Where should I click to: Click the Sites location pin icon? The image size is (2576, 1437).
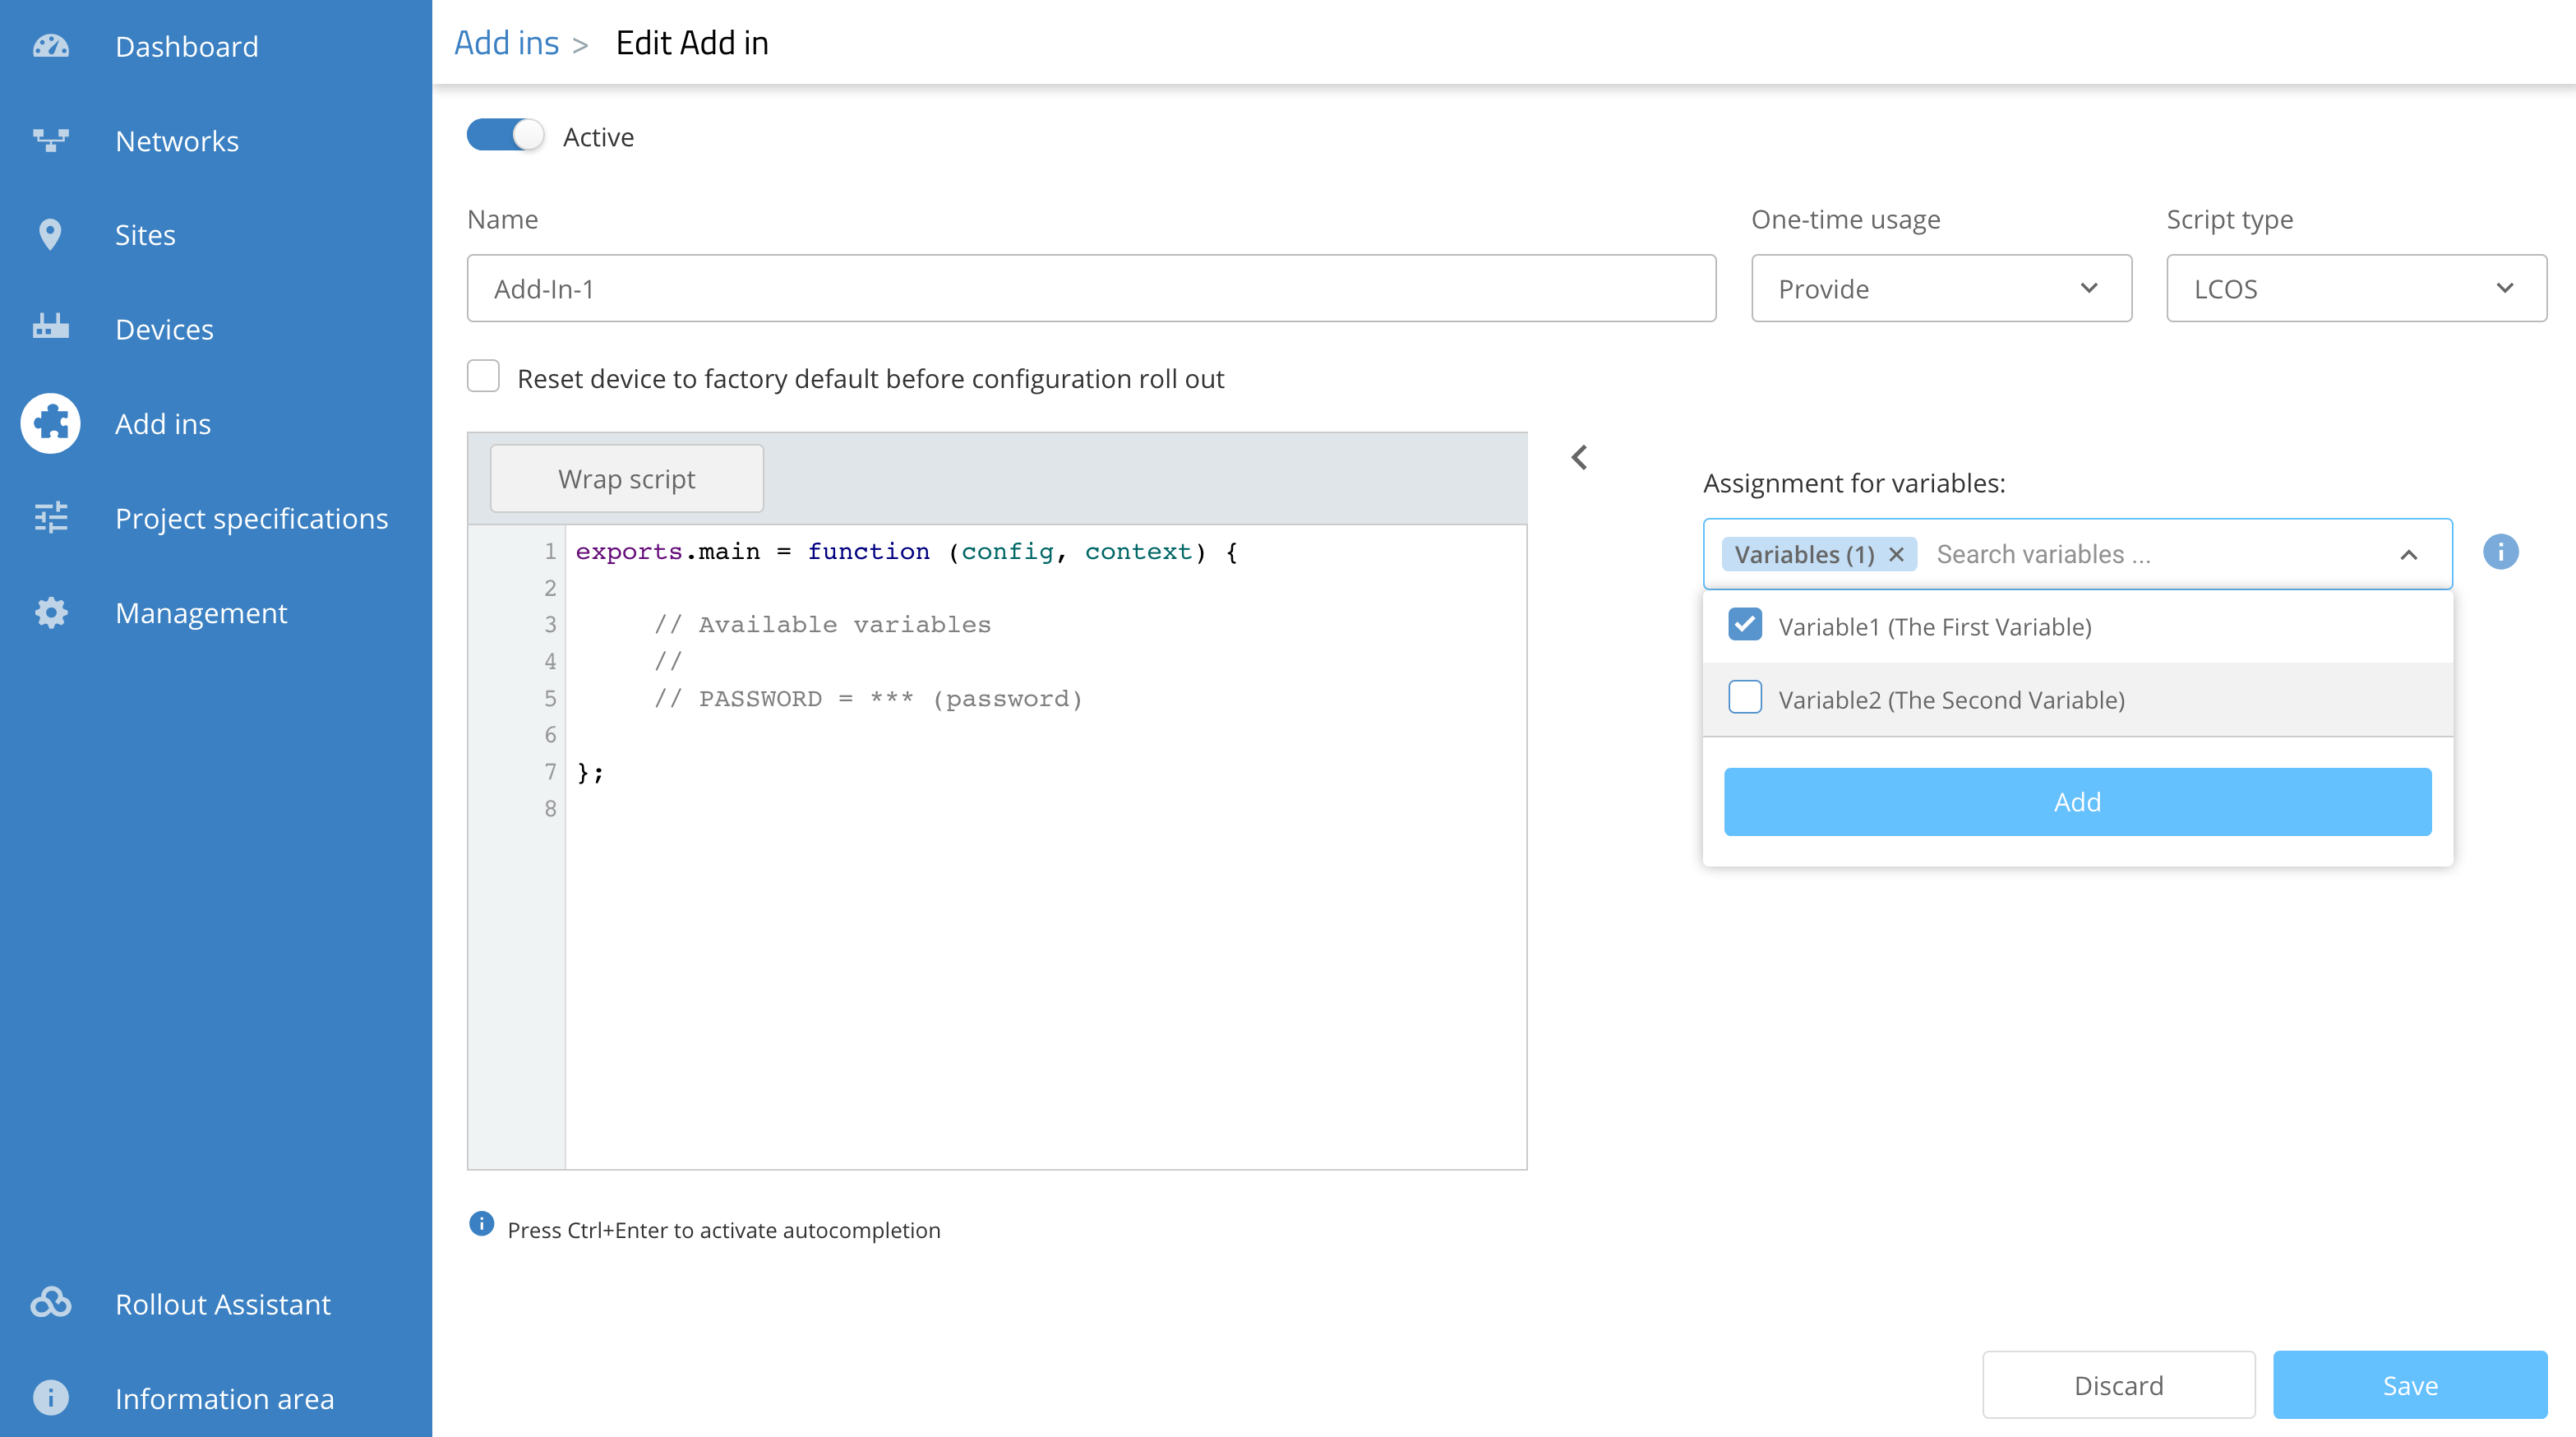click(50, 235)
